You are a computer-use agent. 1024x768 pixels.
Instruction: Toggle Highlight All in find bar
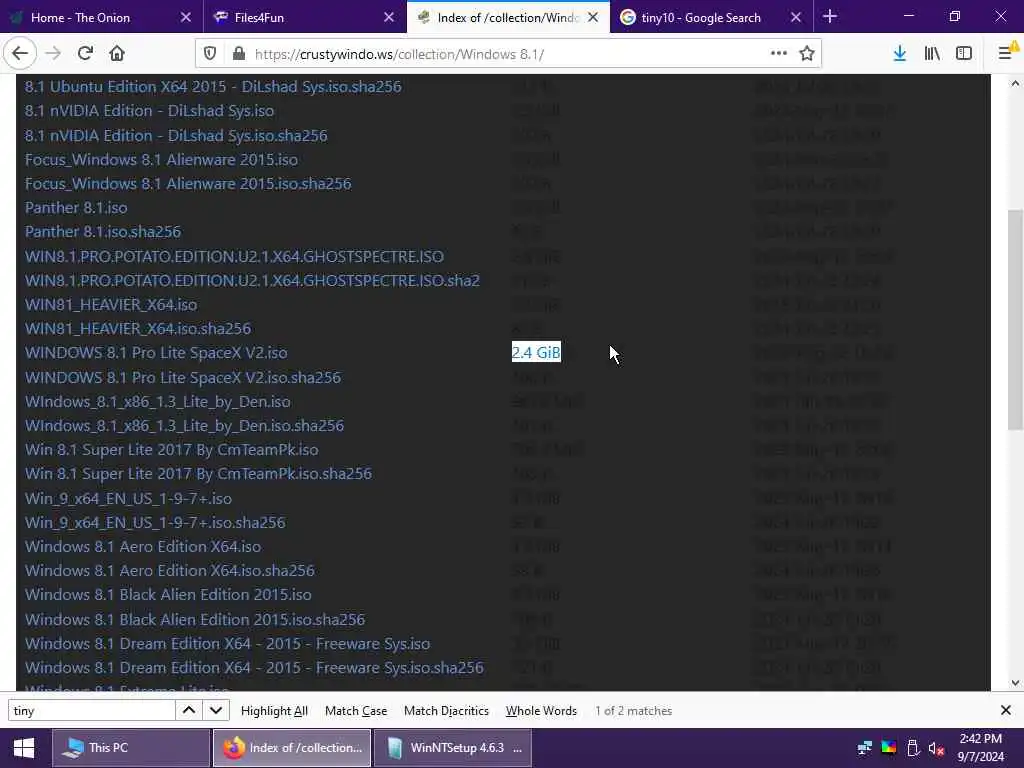click(274, 711)
